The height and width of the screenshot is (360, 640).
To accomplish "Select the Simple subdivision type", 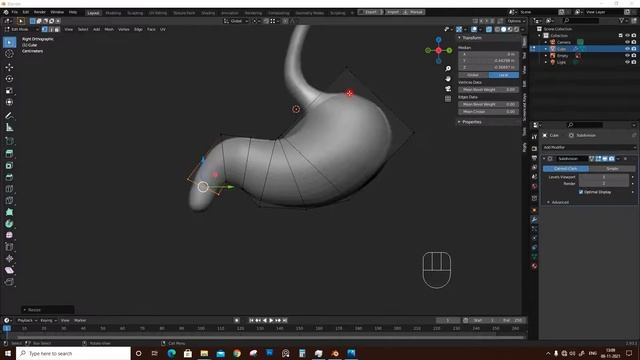I will [x=612, y=169].
